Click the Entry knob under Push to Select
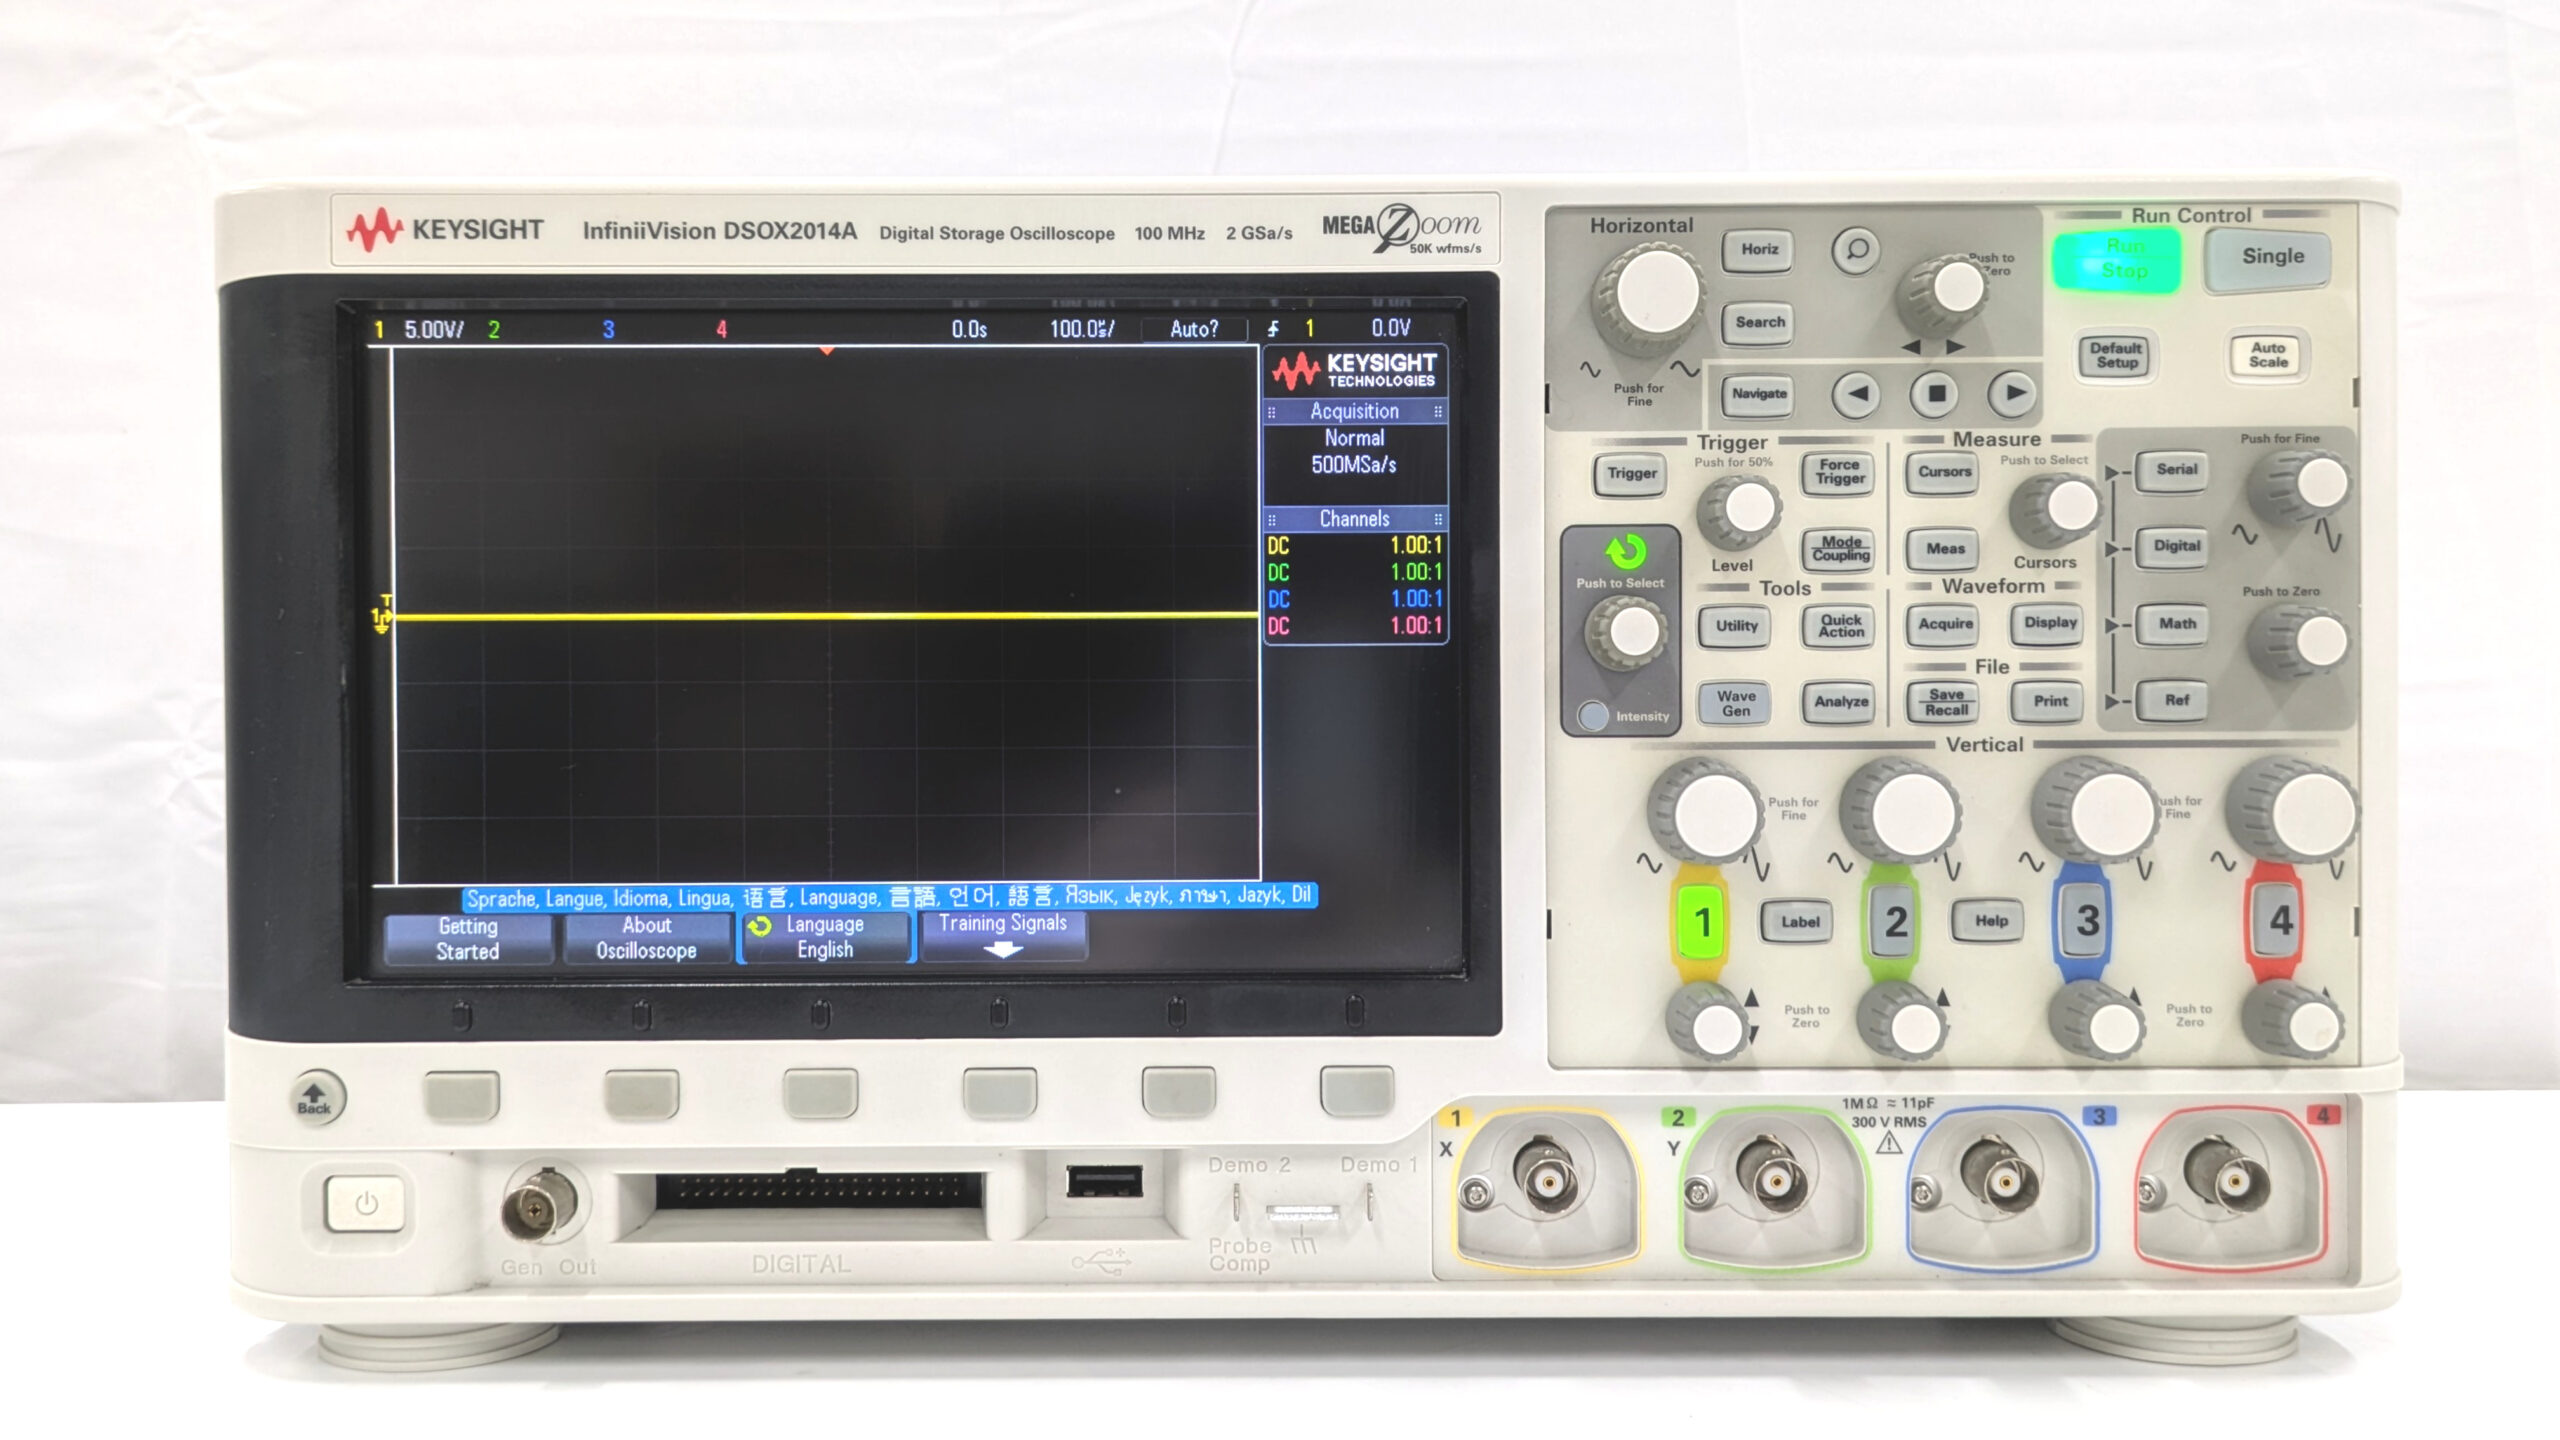Viewport: 2560px width, 1440px height. [x=1626, y=633]
